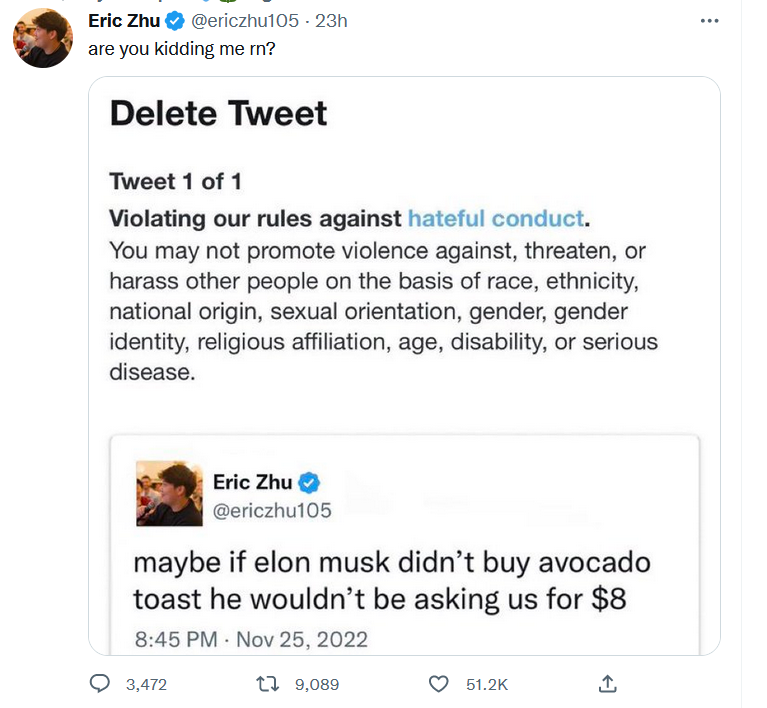
Task: Click the blue verified badge beside the top Eric Zhu name
Action: (x=174, y=21)
